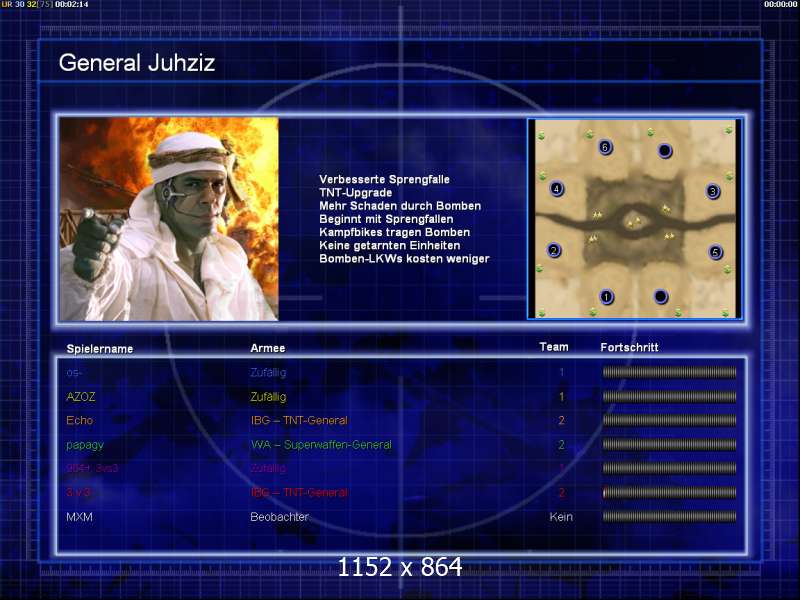Click the General Juhziz title text

coord(137,63)
